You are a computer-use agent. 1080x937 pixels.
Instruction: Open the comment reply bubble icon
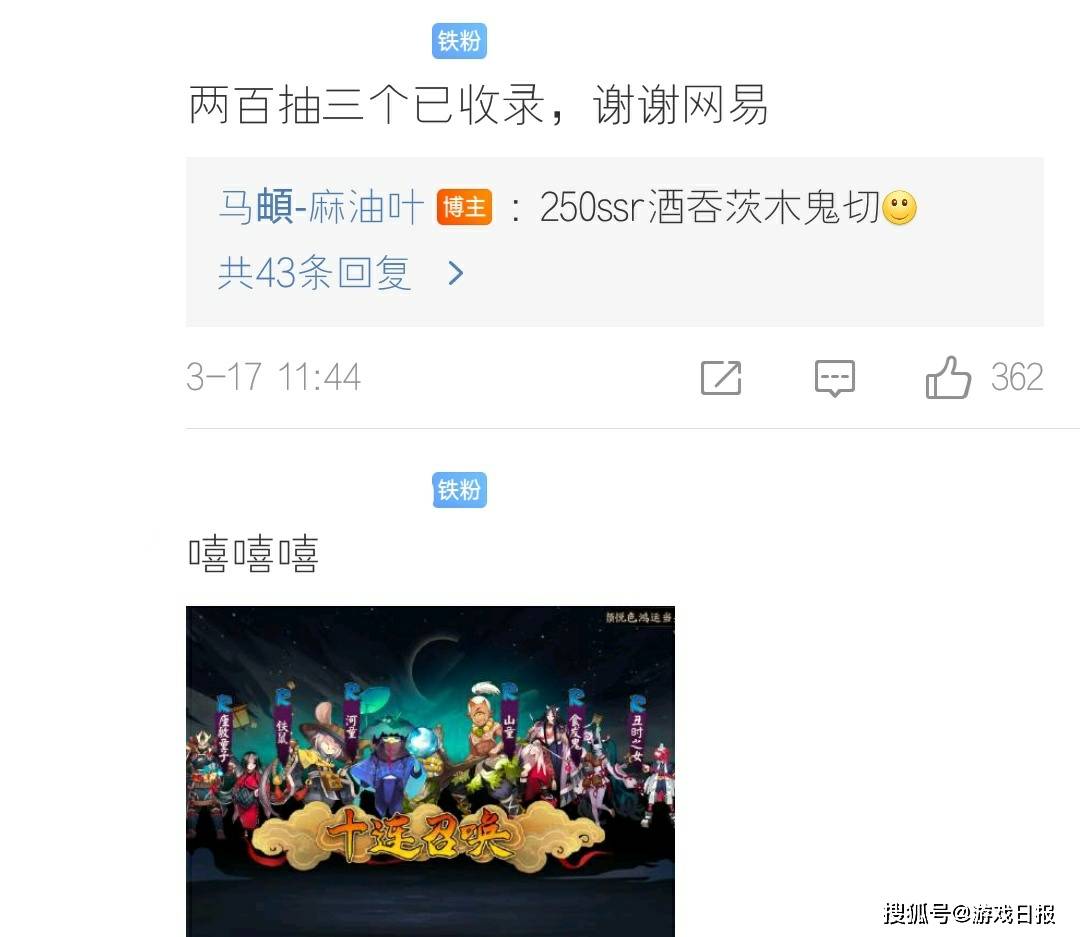point(835,378)
